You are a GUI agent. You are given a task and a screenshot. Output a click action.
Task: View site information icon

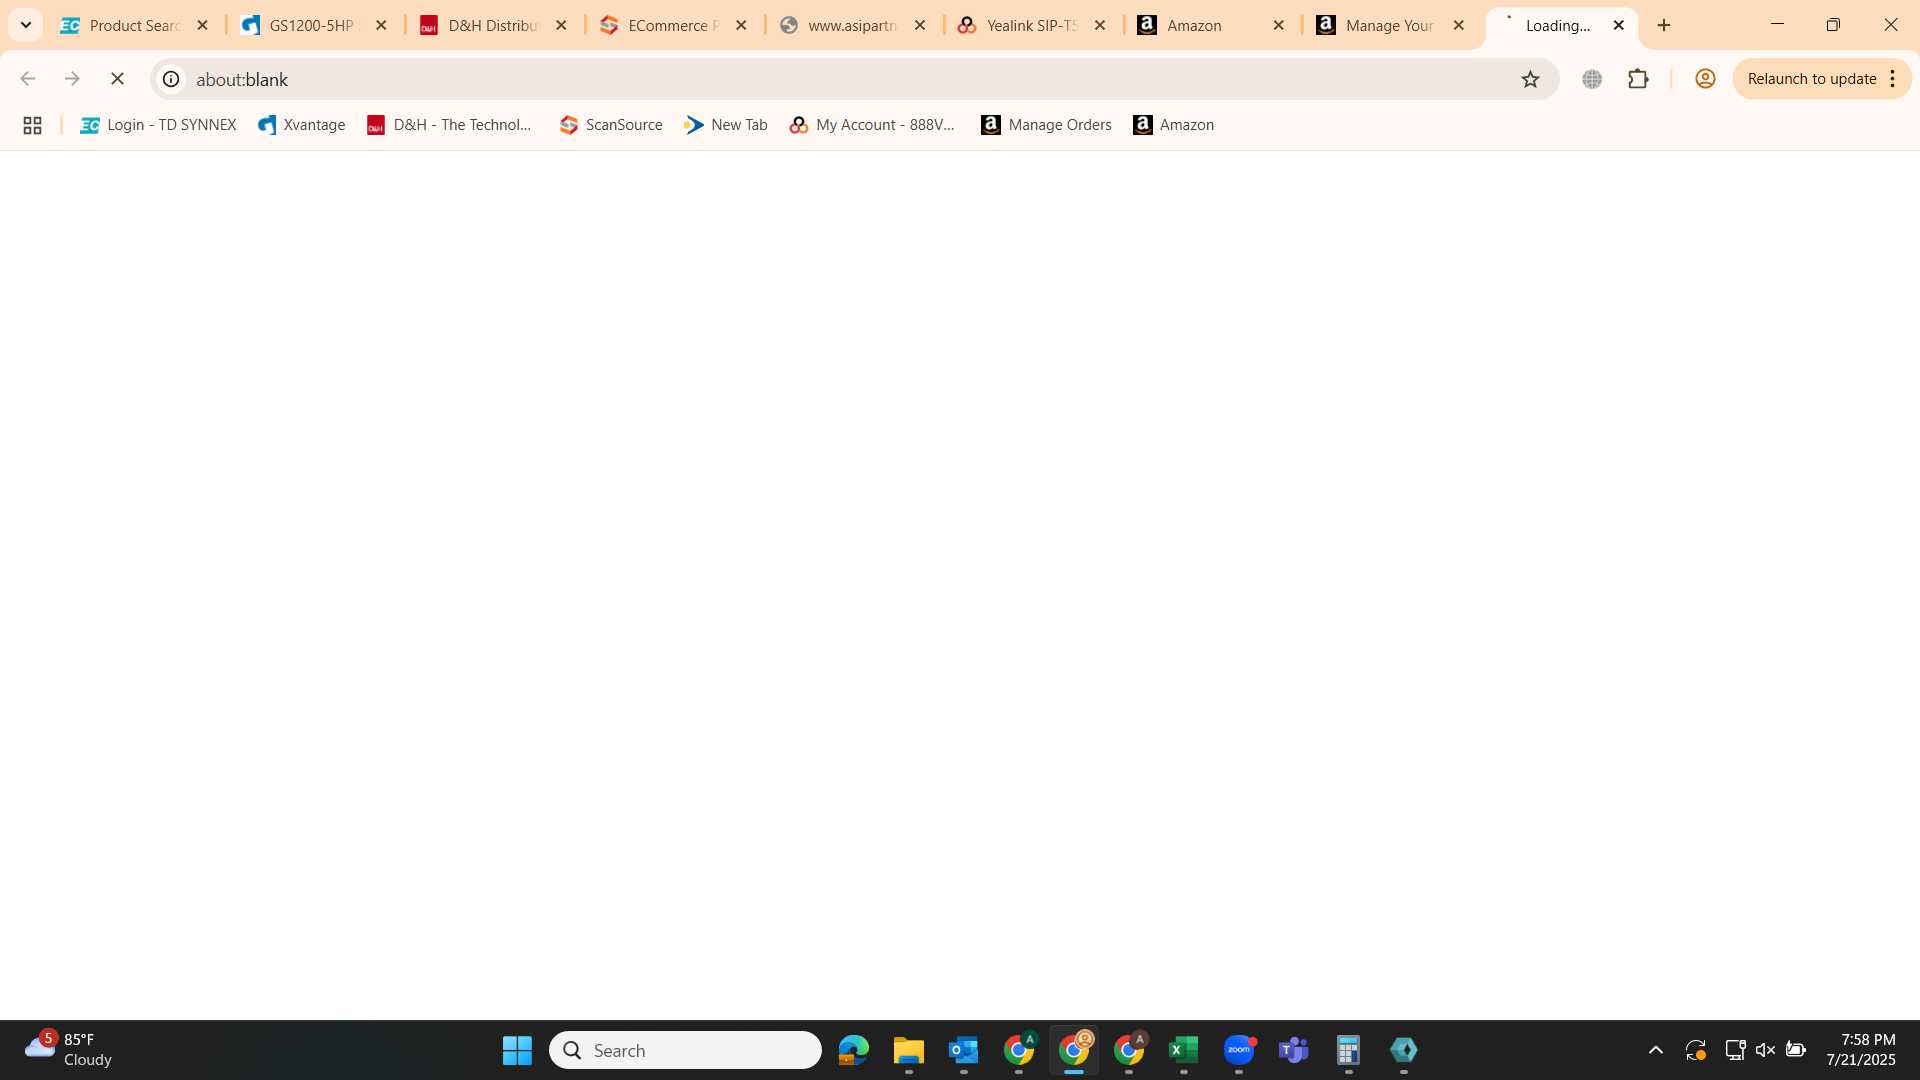pyautogui.click(x=171, y=78)
